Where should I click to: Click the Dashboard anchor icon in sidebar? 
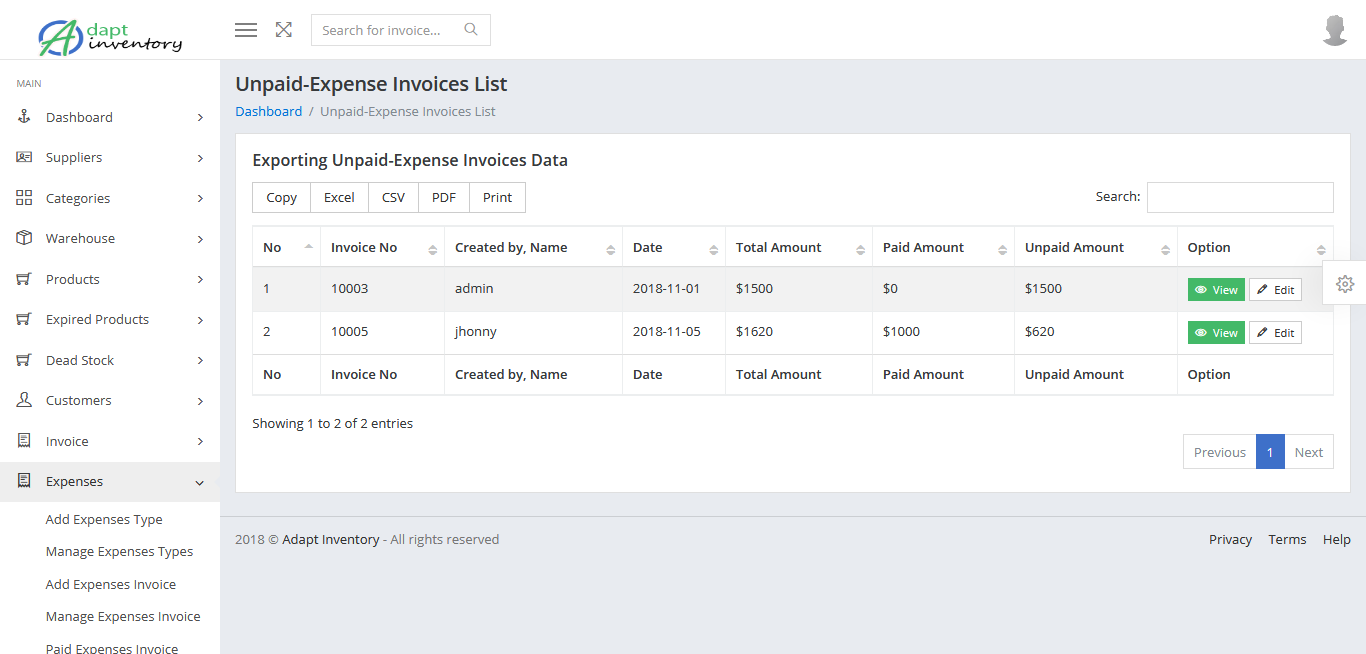pos(25,117)
